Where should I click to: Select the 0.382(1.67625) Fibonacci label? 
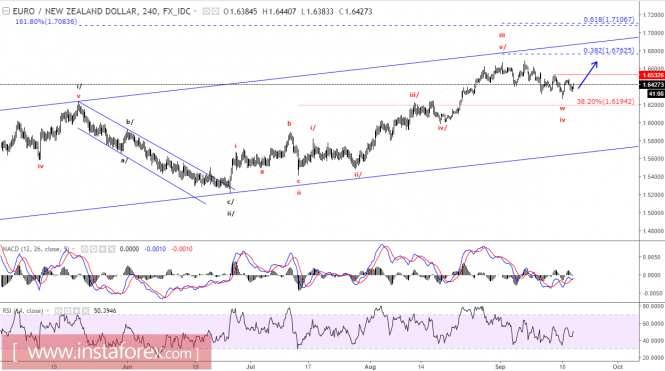coord(609,50)
